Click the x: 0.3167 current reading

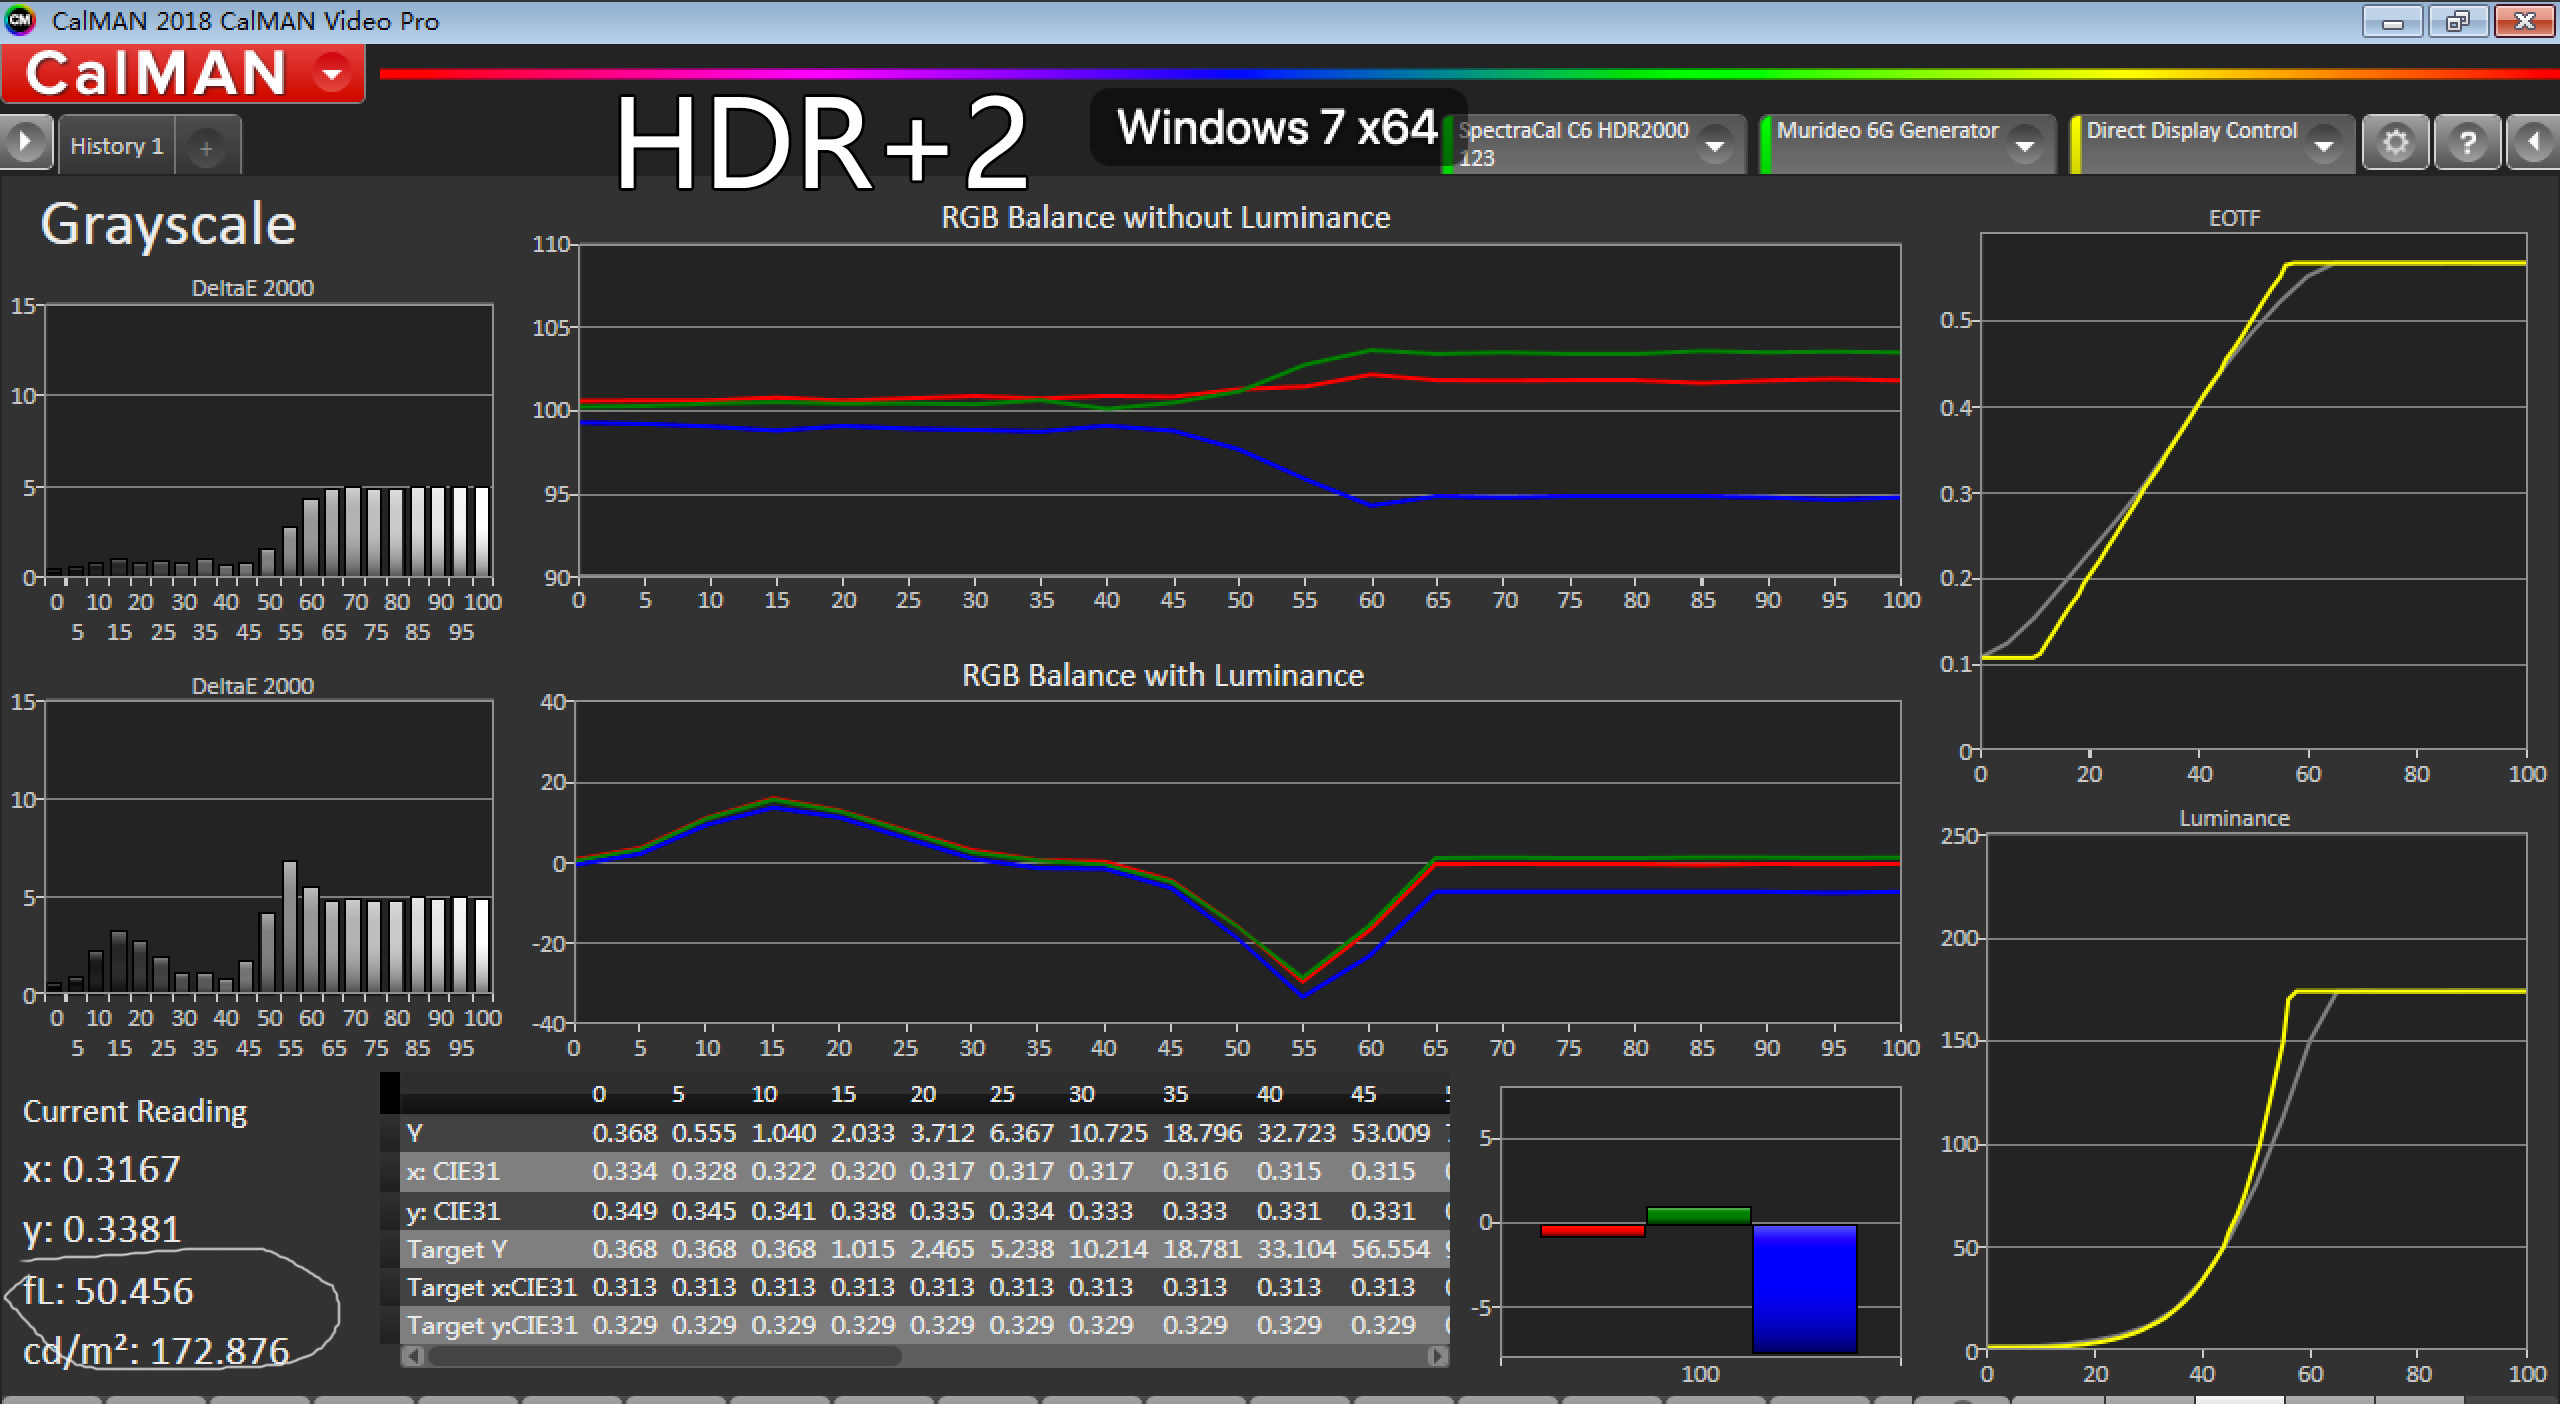pyautogui.click(x=101, y=1169)
